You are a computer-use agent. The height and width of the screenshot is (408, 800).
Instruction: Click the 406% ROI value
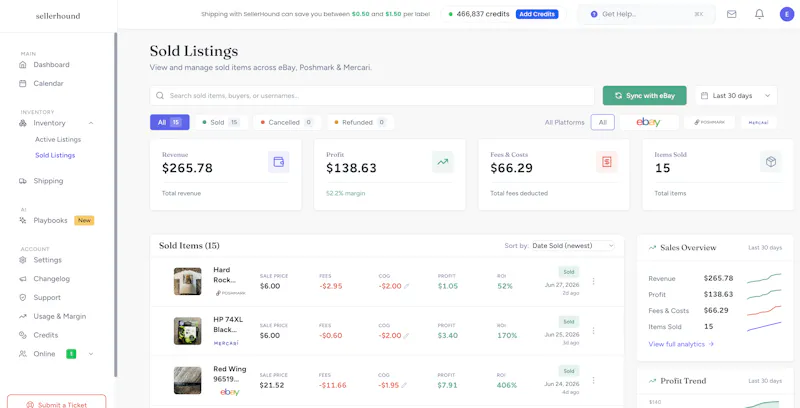[507, 385]
